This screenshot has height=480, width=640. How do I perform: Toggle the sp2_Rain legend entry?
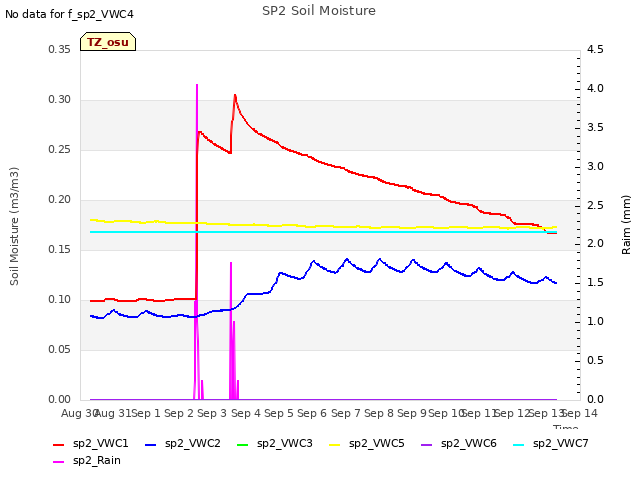[87, 460]
